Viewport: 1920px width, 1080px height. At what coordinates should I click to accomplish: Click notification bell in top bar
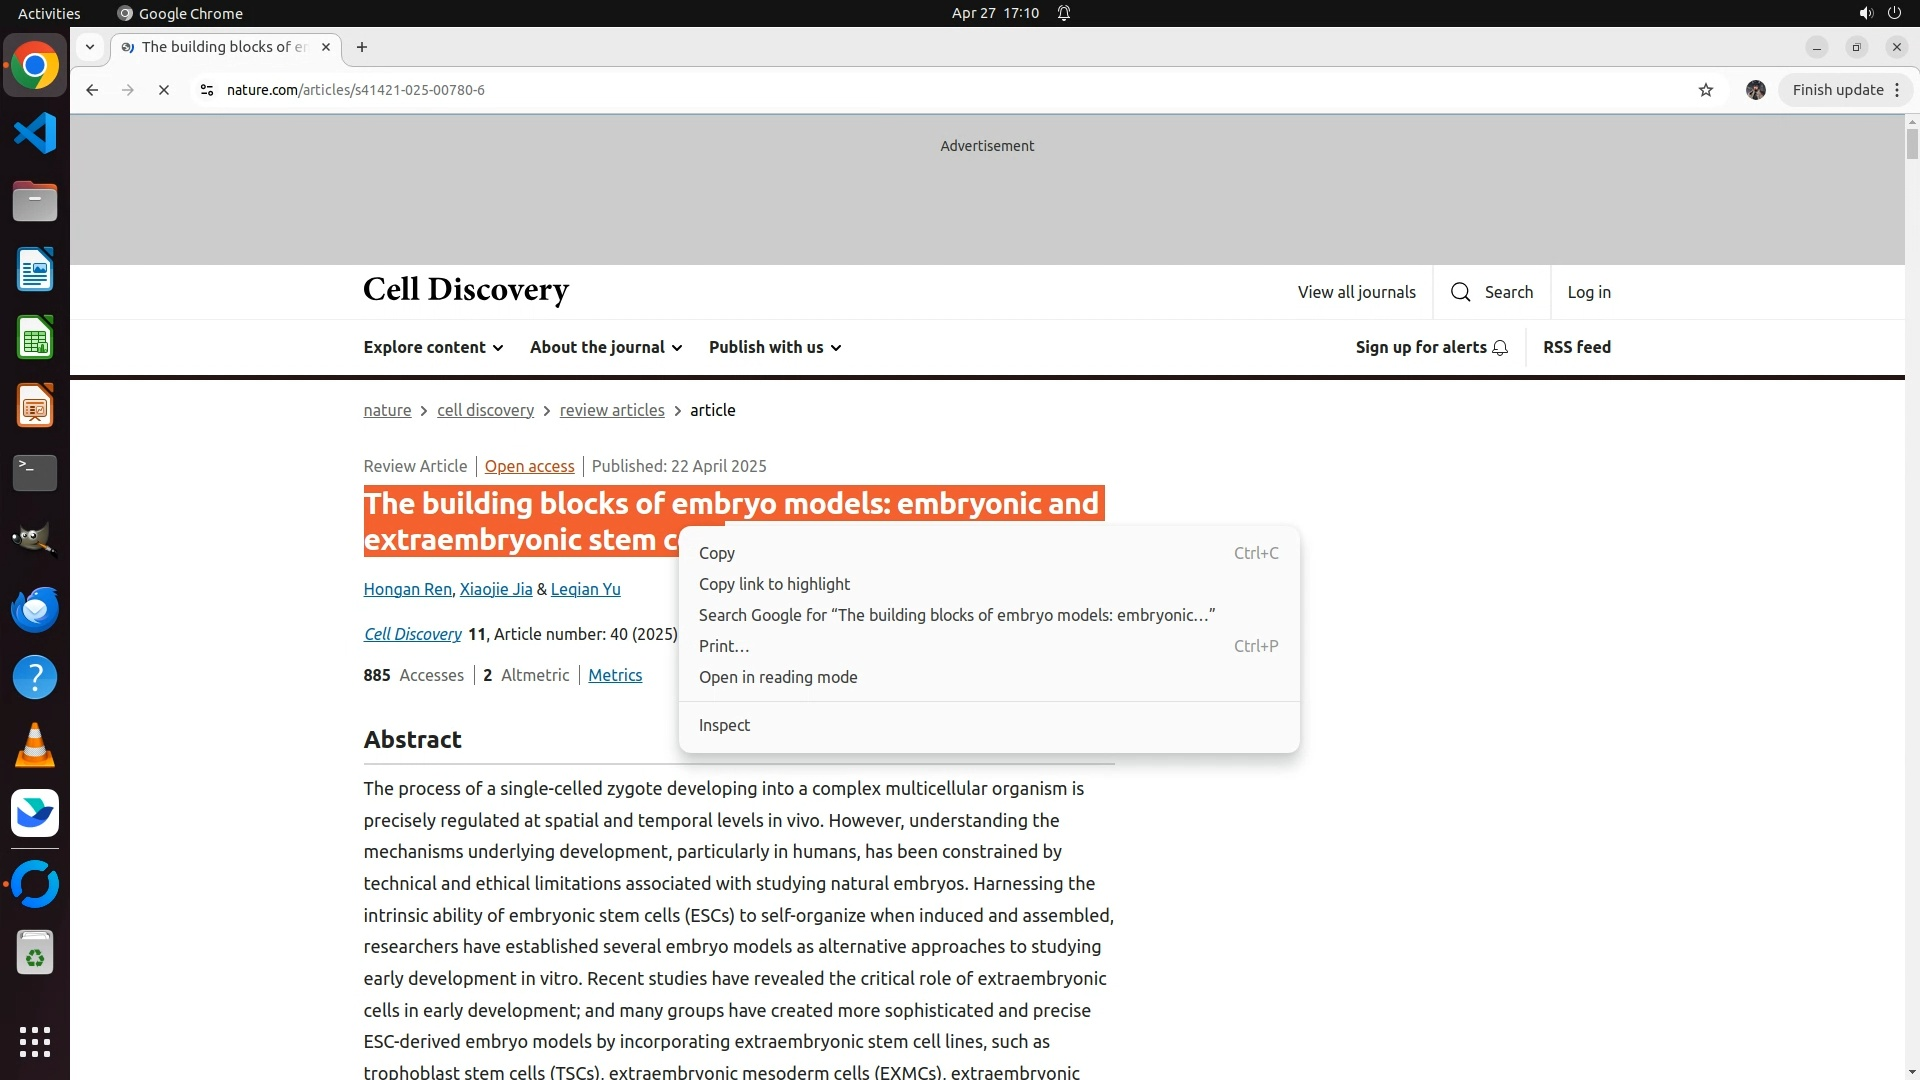pyautogui.click(x=1064, y=13)
